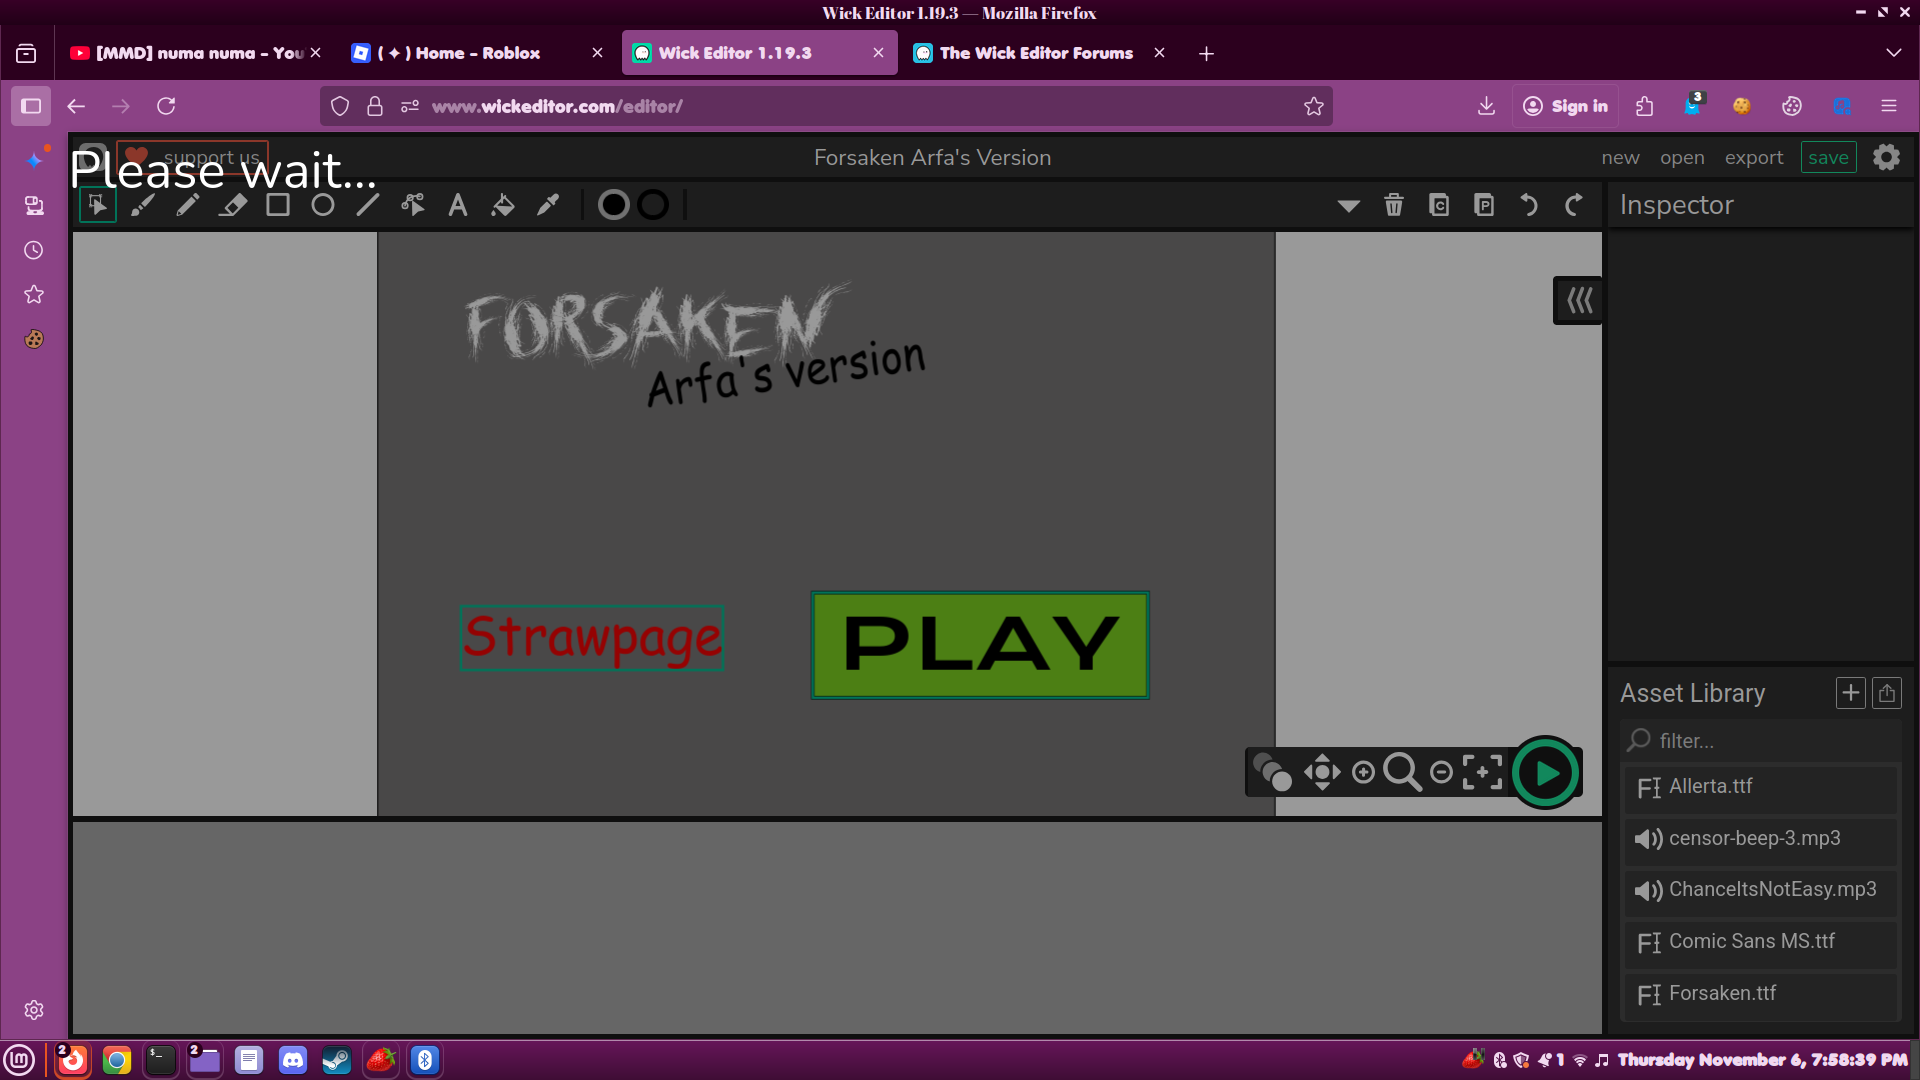Image resolution: width=1920 pixels, height=1080 pixels.
Task: Choose the Rectangle shape tool
Action: [278, 205]
